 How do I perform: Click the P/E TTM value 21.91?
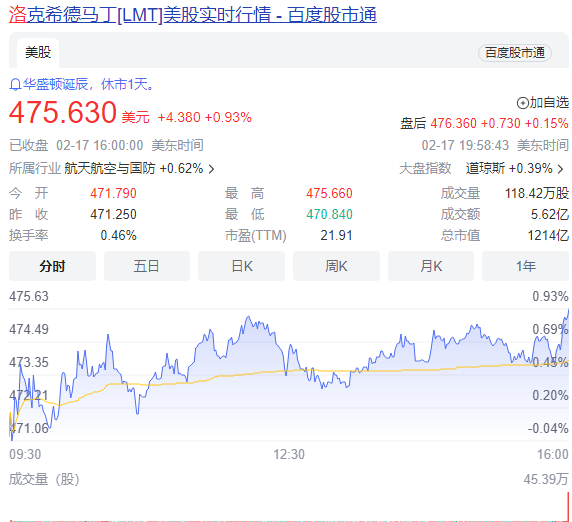point(336,236)
